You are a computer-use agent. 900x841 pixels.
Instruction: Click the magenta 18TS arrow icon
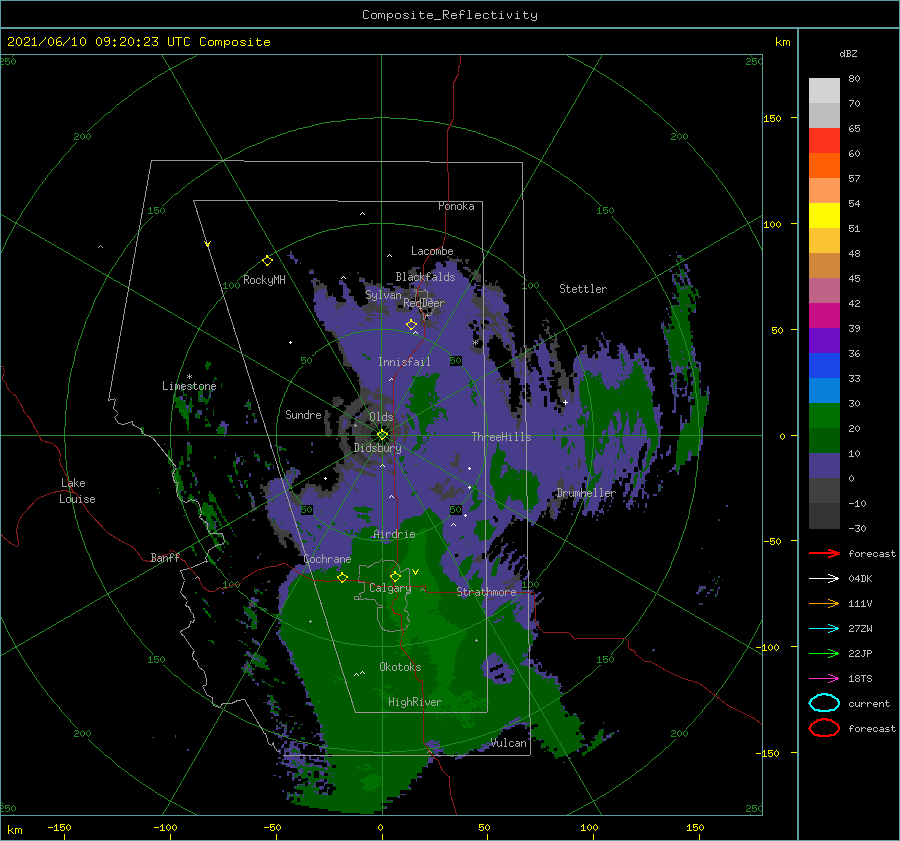point(824,679)
